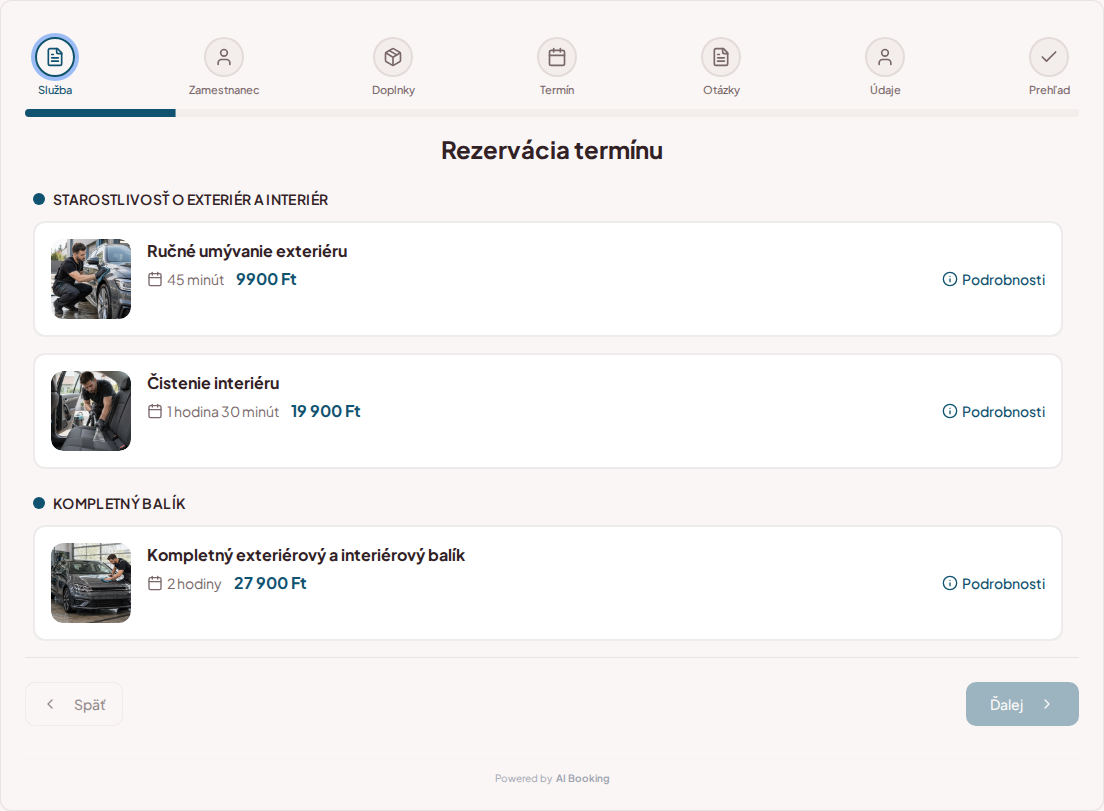Switch to the Prehľad tab label
This screenshot has height=811, width=1104.
[1049, 90]
